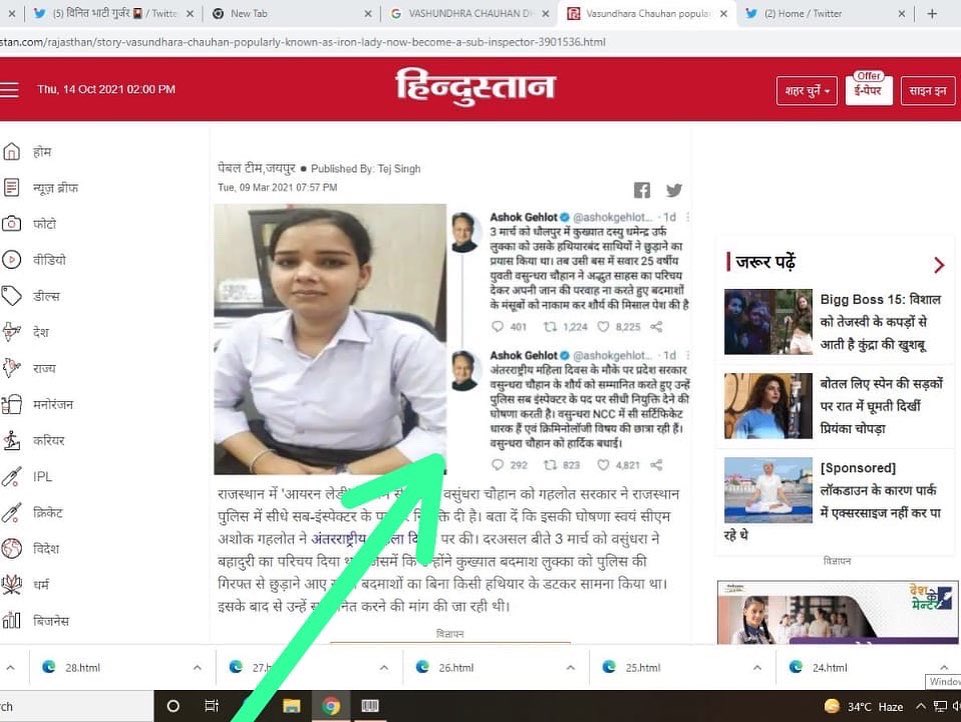Open IPL section bat icon
This screenshot has width=961, height=722.
12,476
